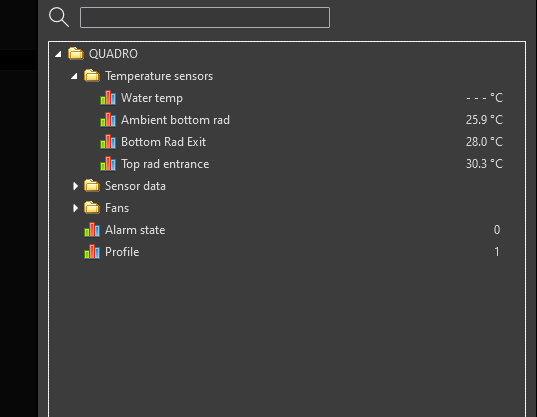This screenshot has height=417, width=537.
Task: Click the Alarm state value 0
Action: click(x=497, y=230)
